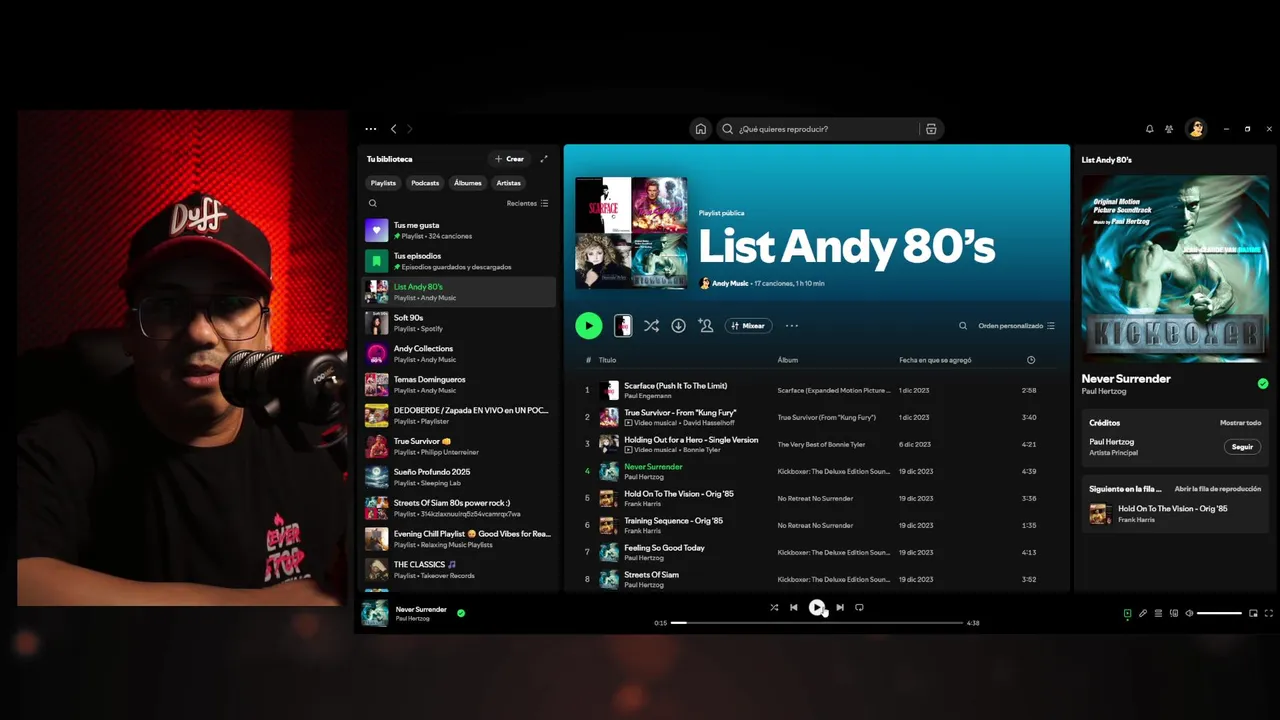Open the preview cover next to play button
This screenshot has height=720, width=1280.
[x=622, y=326]
